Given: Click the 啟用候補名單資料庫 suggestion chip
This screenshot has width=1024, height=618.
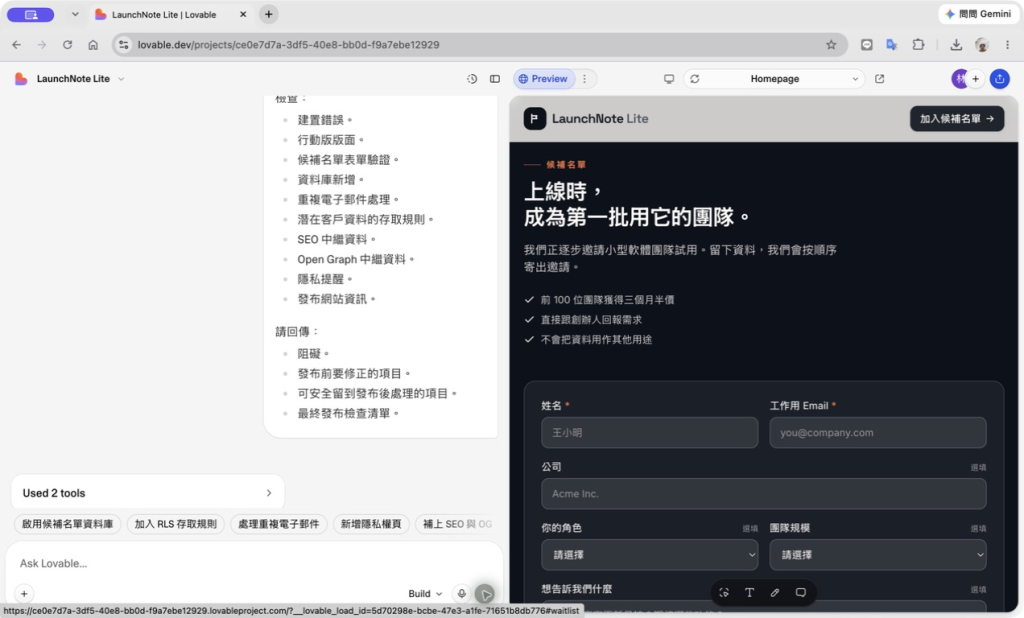Looking at the screenshot, I should (x=67, y=524).
